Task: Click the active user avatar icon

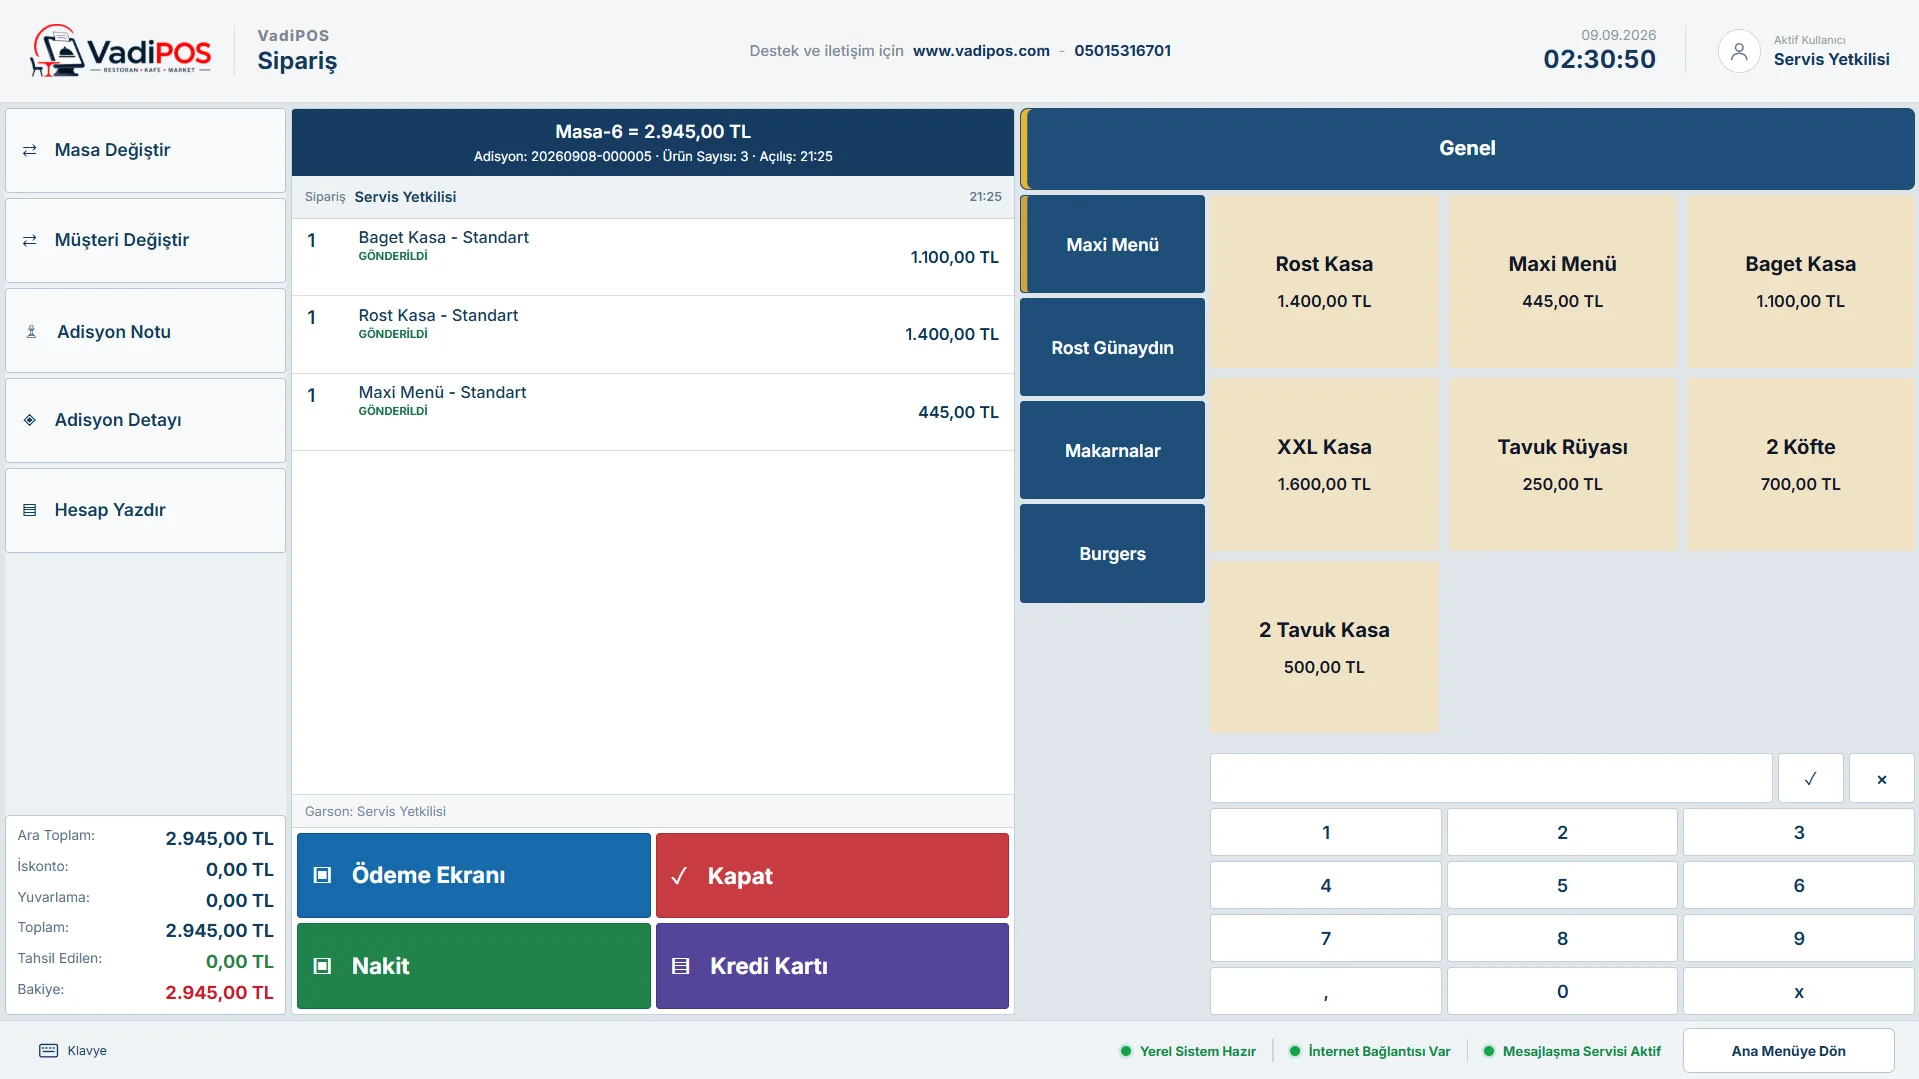Action: pyautogui.click(x=1739, y=51)
